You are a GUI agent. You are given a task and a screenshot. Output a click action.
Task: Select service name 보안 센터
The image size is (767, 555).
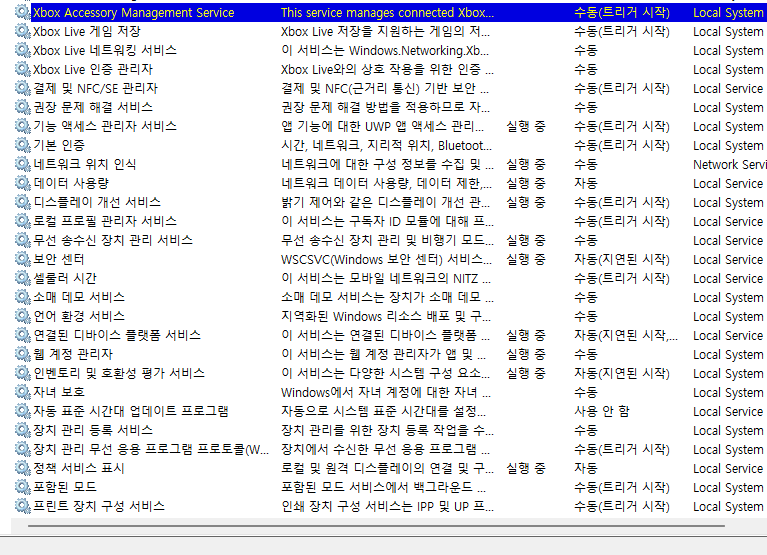59,259
